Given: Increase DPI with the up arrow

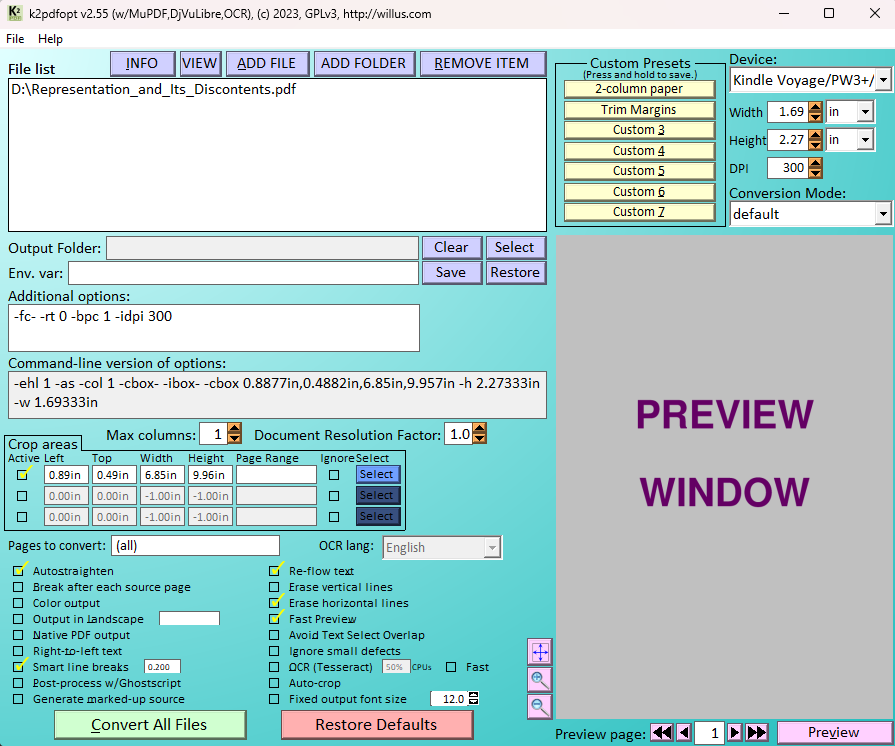Looking at the screenshot, I should 816,163.
